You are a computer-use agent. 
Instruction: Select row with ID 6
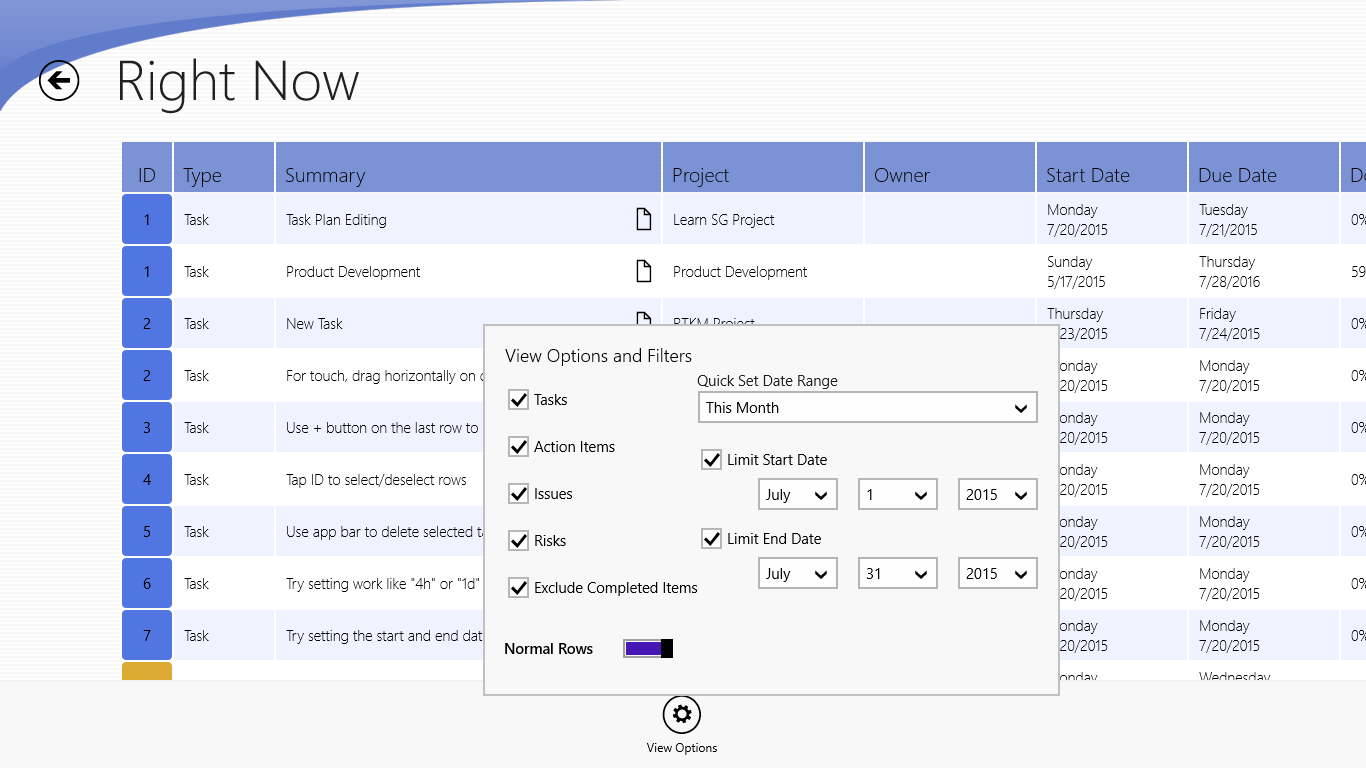147,583
